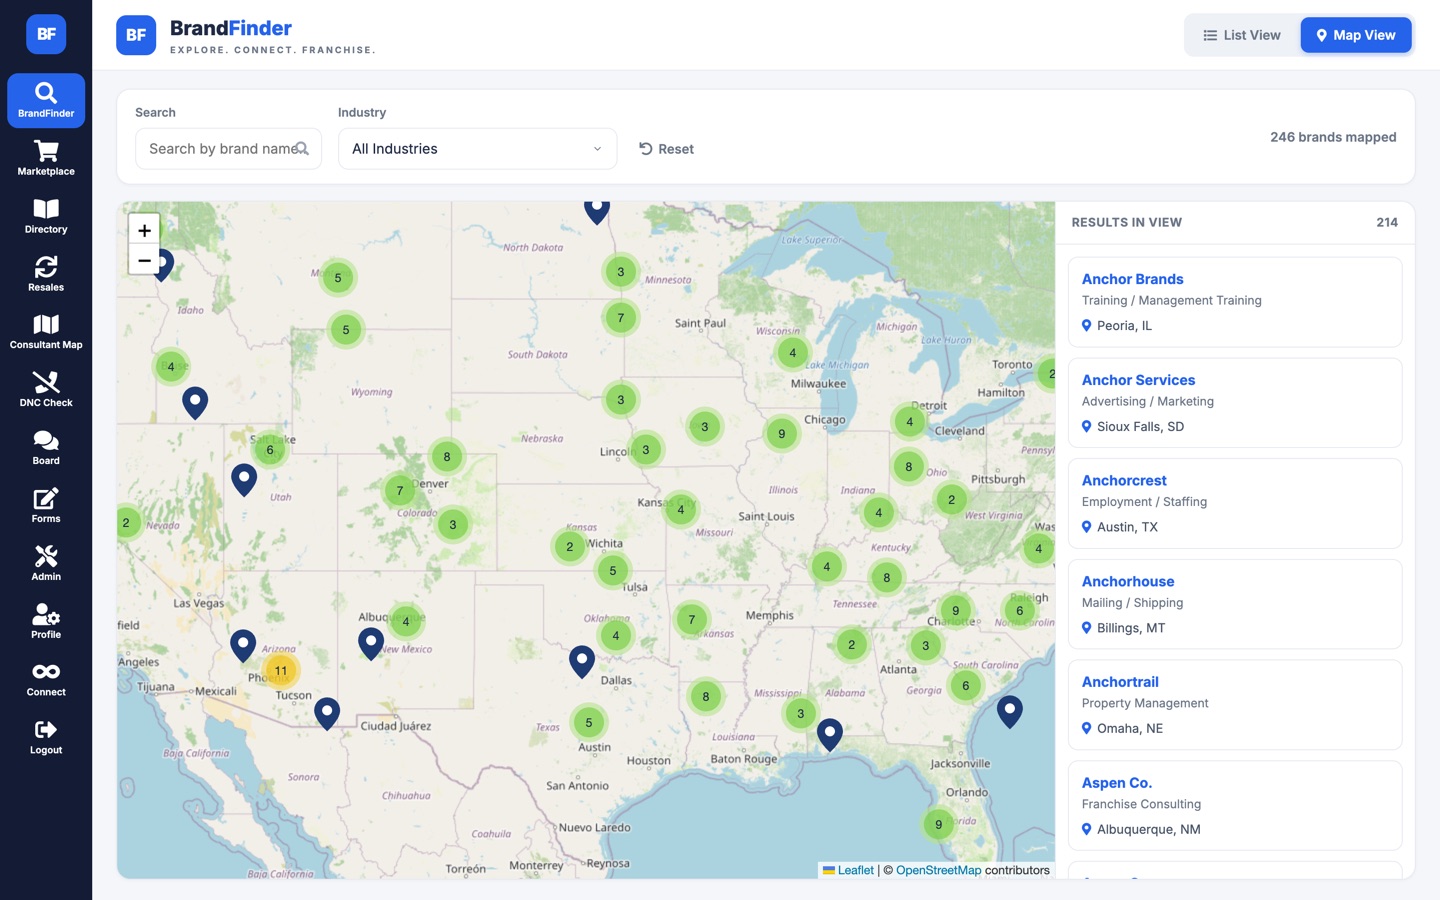Open the Admin tools
The image size is (1440, 900).
[x=46, y=564]
